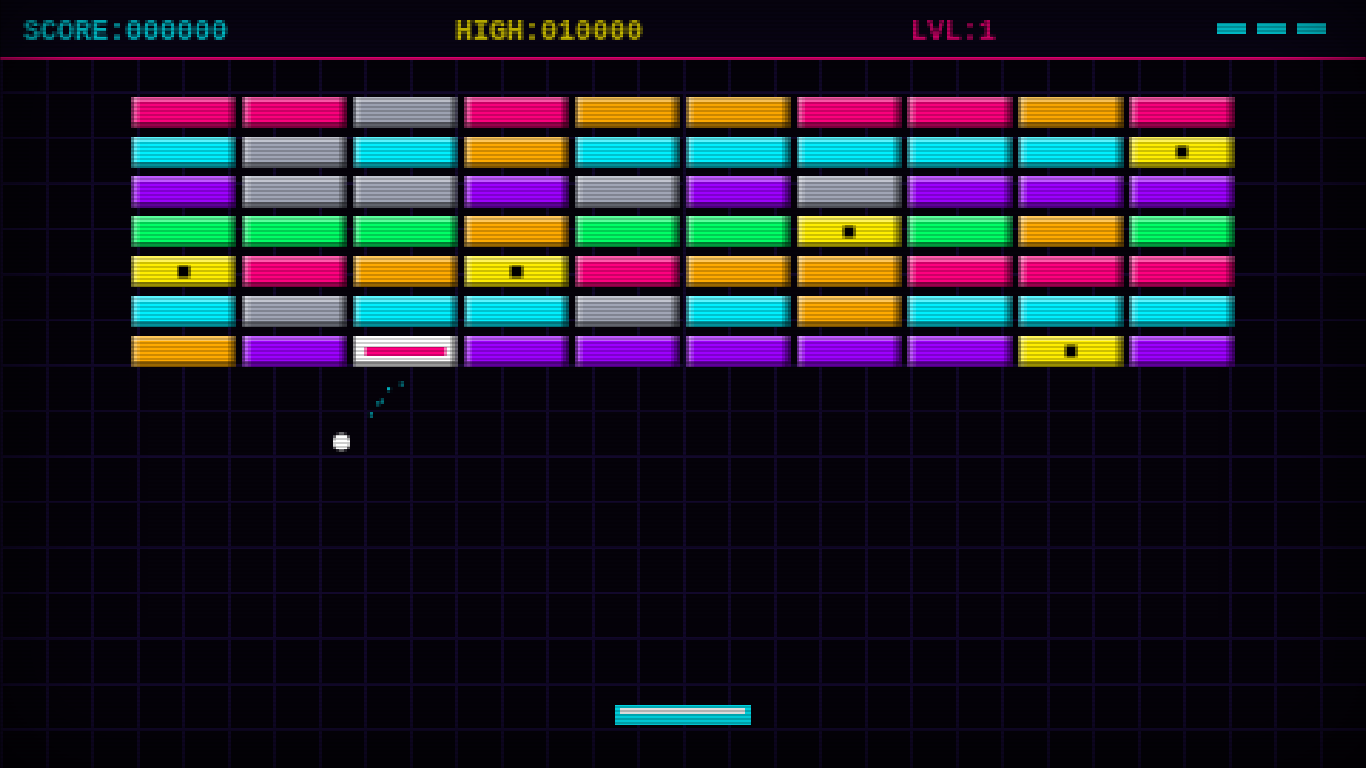Click the last cyan life bar icon
Image resolution: width=1366 pixels, height=768 pixels.
coord(1311,29)
